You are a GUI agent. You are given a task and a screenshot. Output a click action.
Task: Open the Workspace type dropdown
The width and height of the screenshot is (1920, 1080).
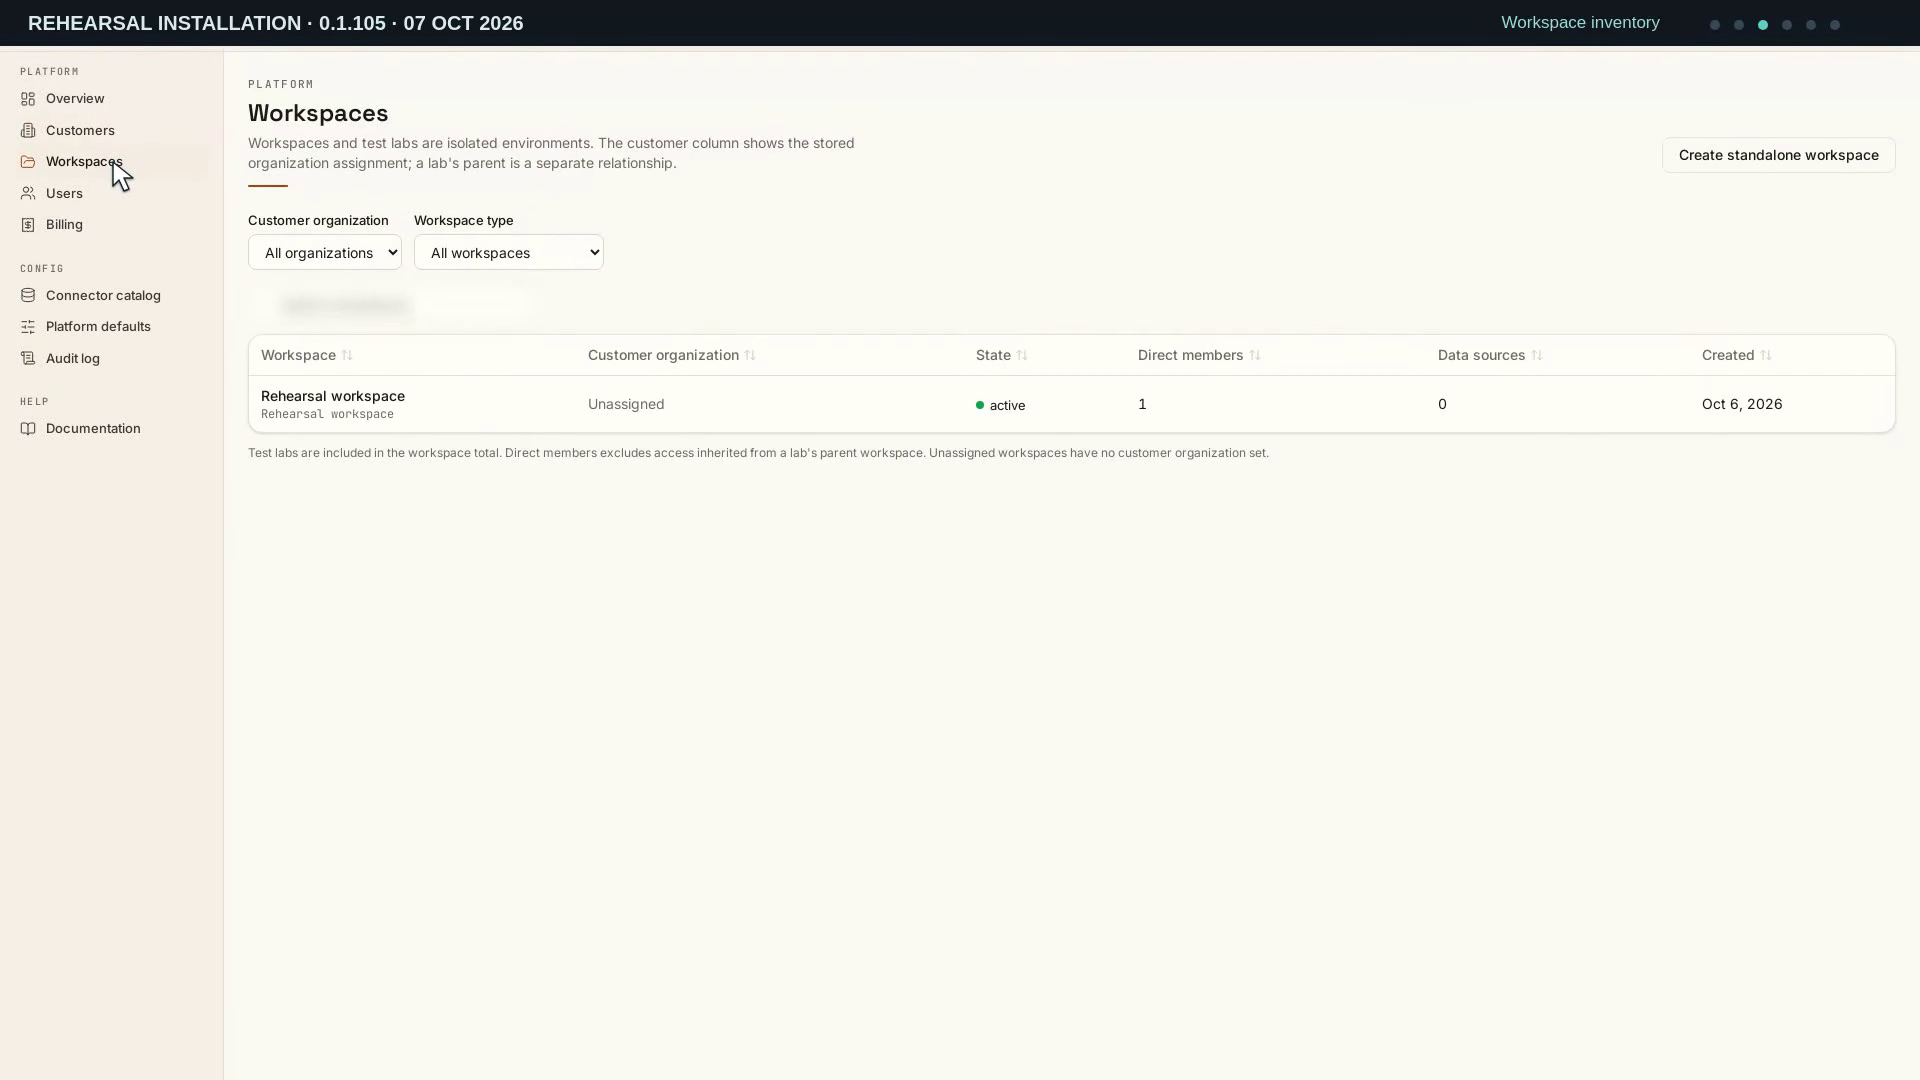coord(509,252)
